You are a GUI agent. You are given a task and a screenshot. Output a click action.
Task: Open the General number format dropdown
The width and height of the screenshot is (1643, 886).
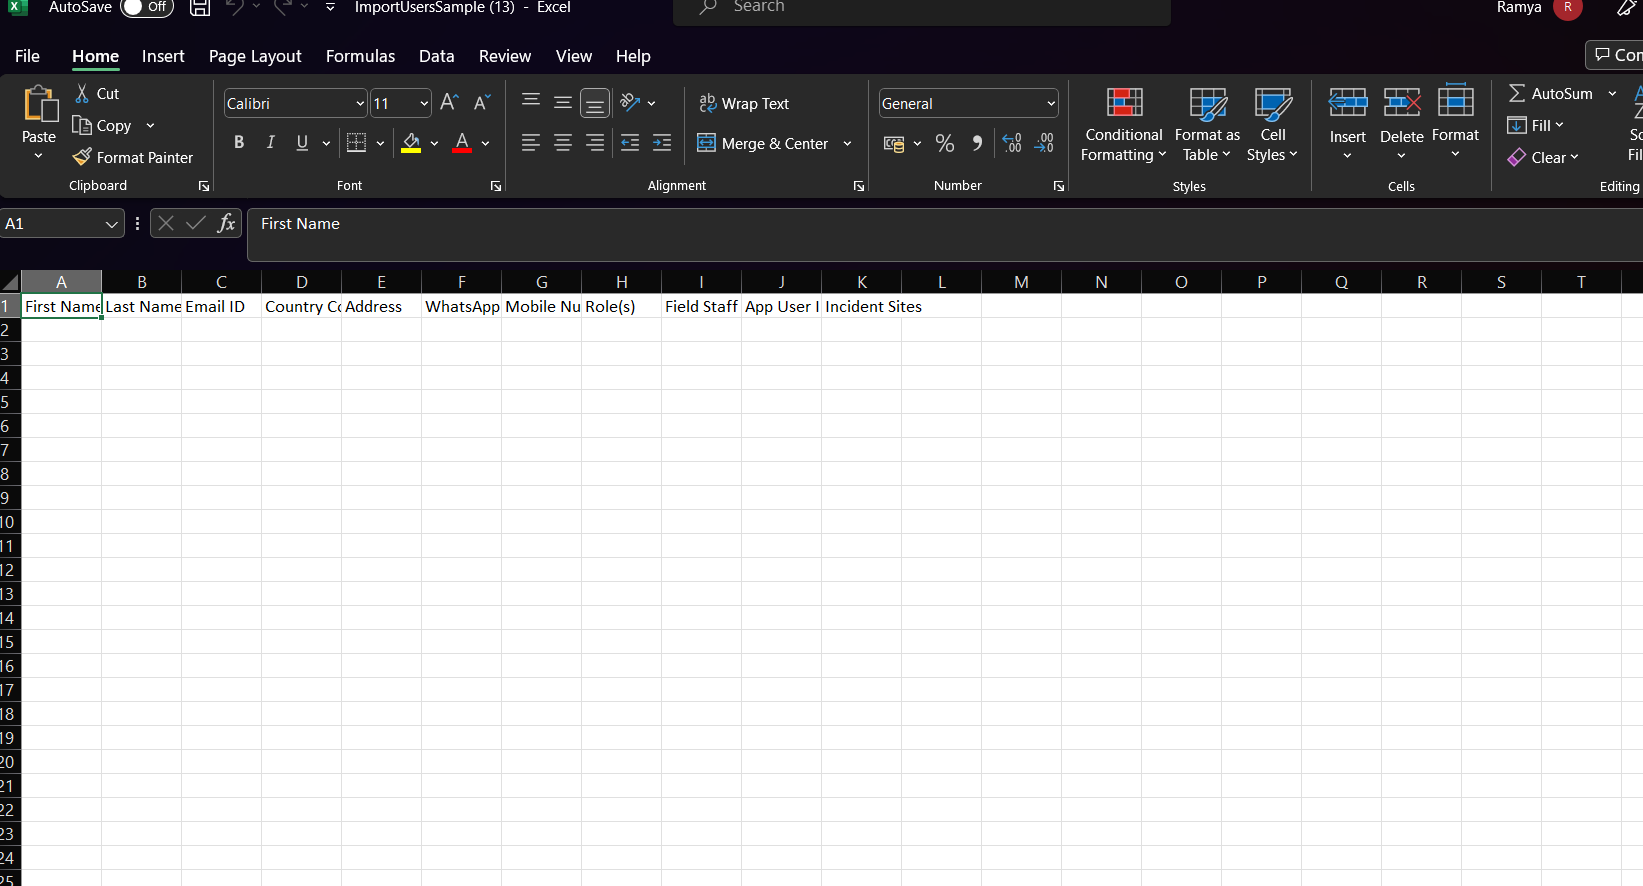coord(1050,104)
